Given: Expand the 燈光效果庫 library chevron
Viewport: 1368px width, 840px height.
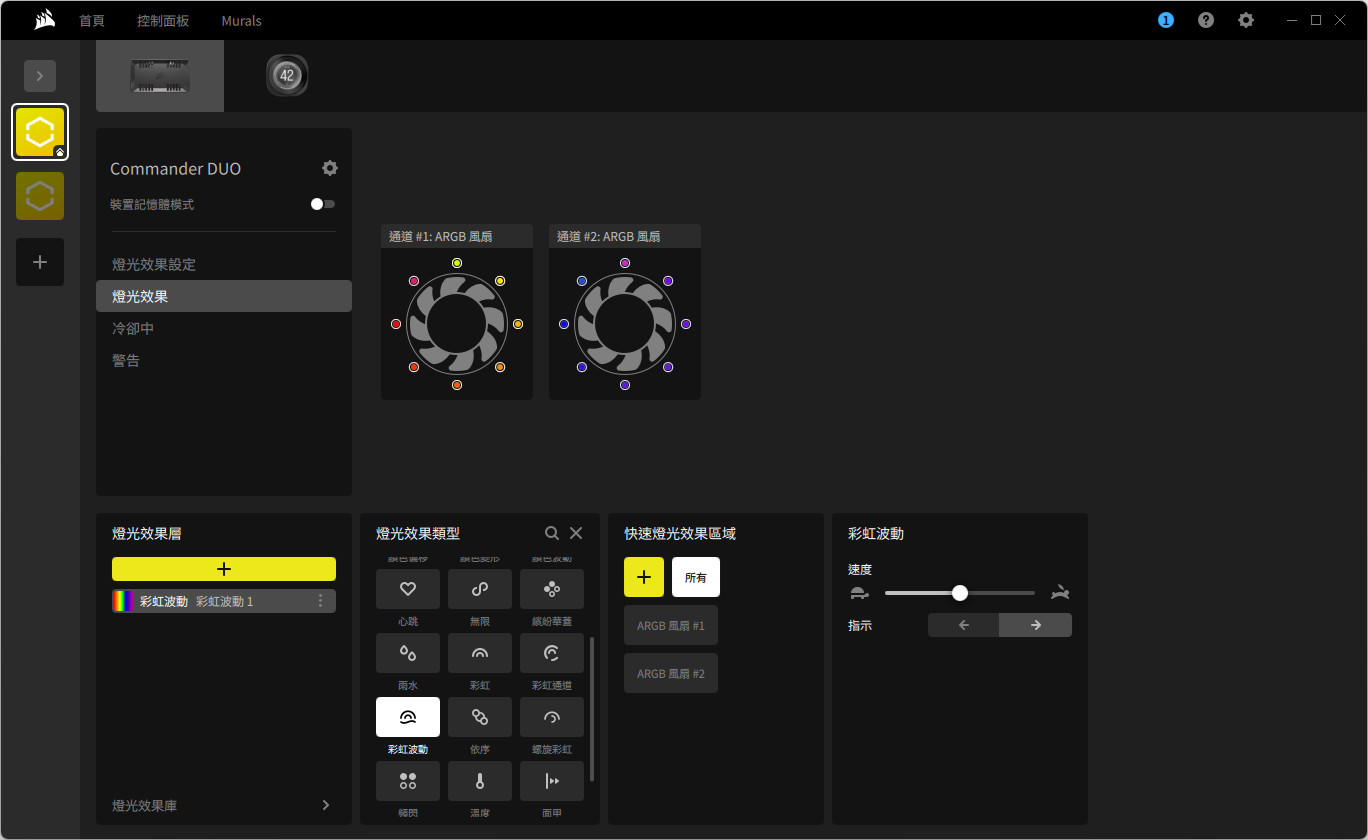Looking at the screenshot, I should click(326, 805).
